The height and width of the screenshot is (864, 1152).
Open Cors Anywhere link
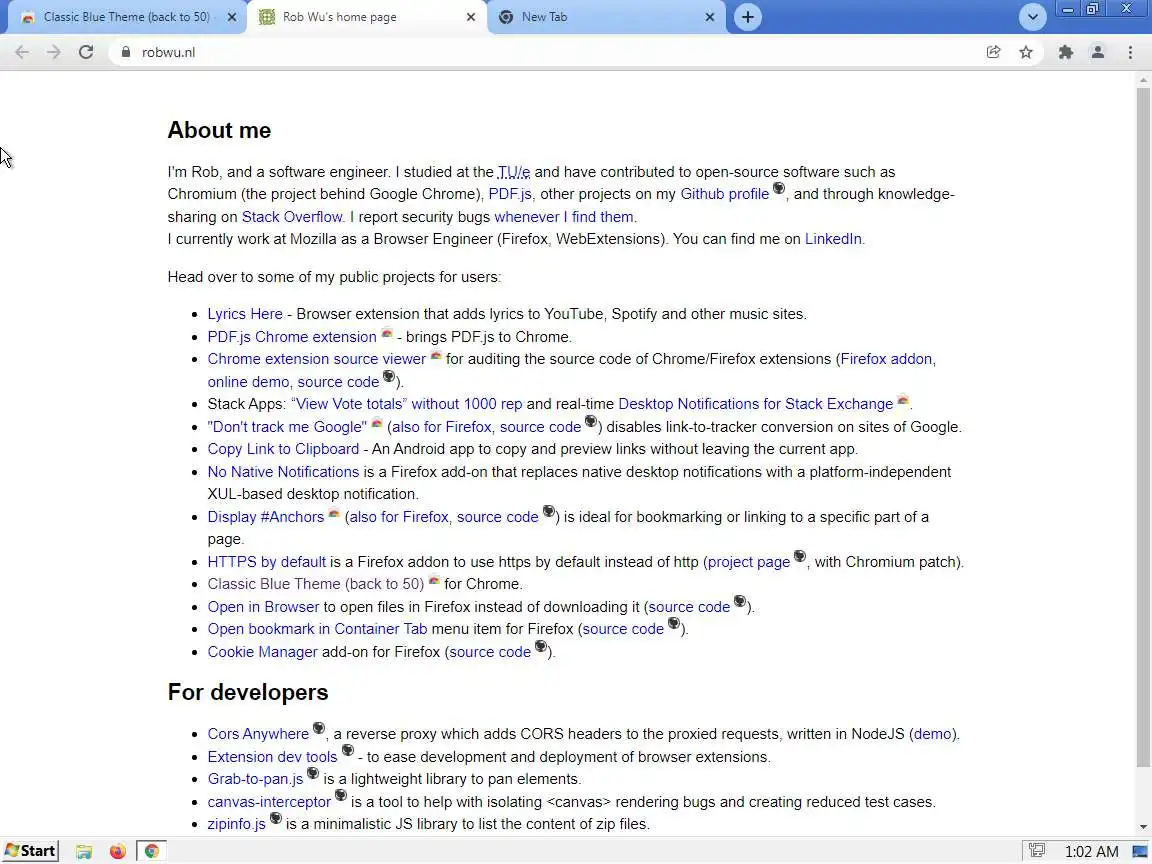(x=258, y=734)
